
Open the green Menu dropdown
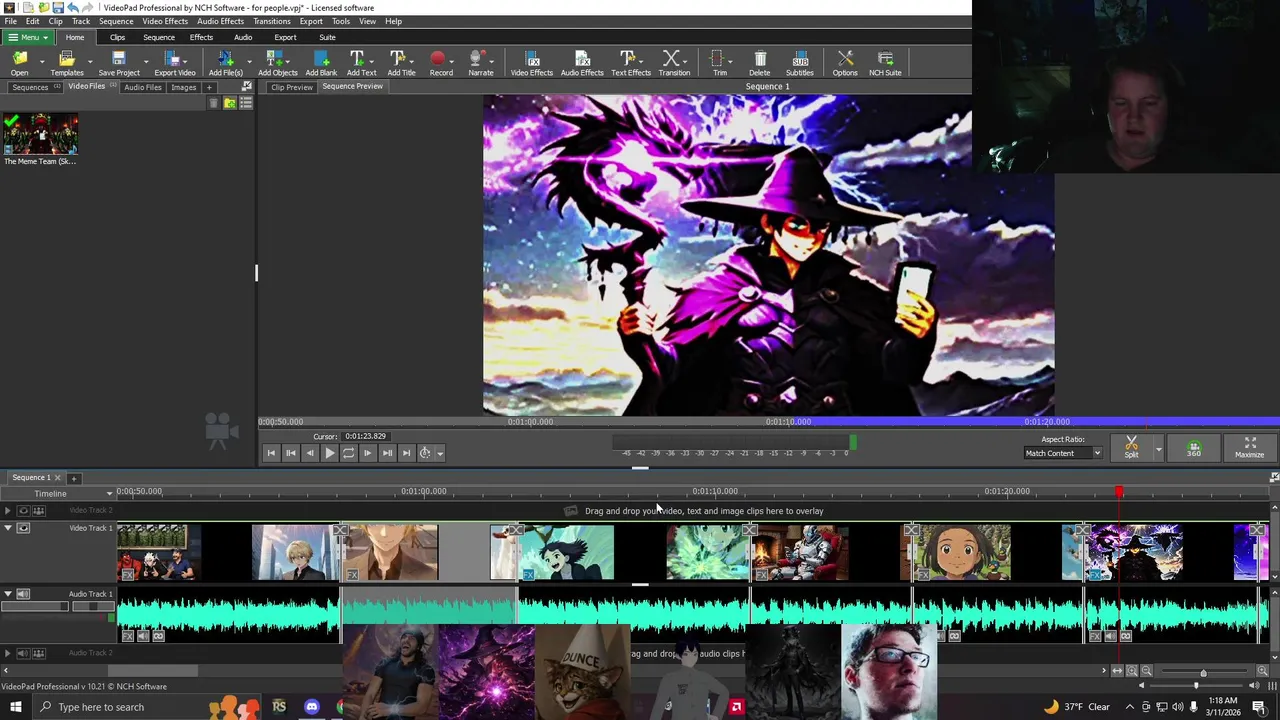point(27,37)
